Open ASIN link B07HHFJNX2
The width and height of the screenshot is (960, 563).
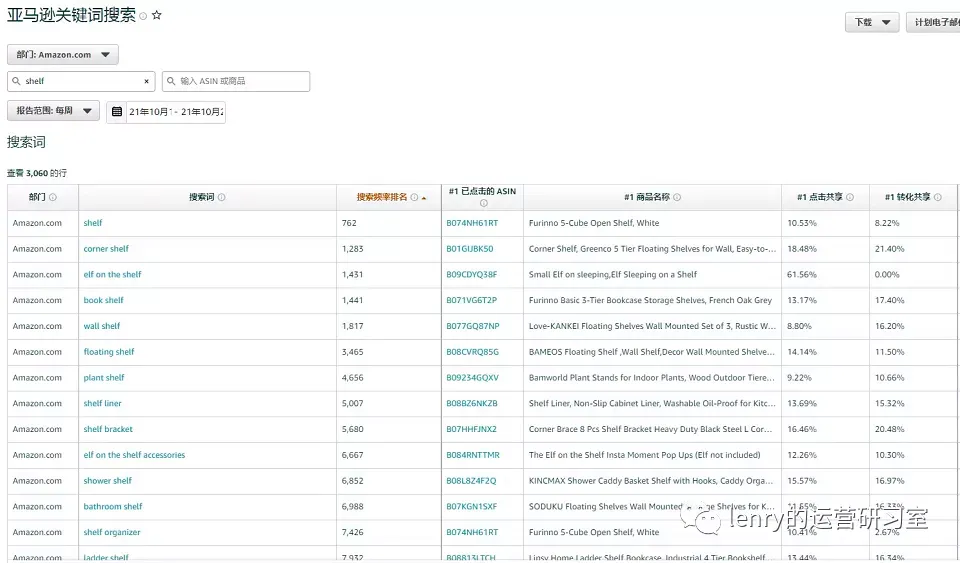coord(471,429)
